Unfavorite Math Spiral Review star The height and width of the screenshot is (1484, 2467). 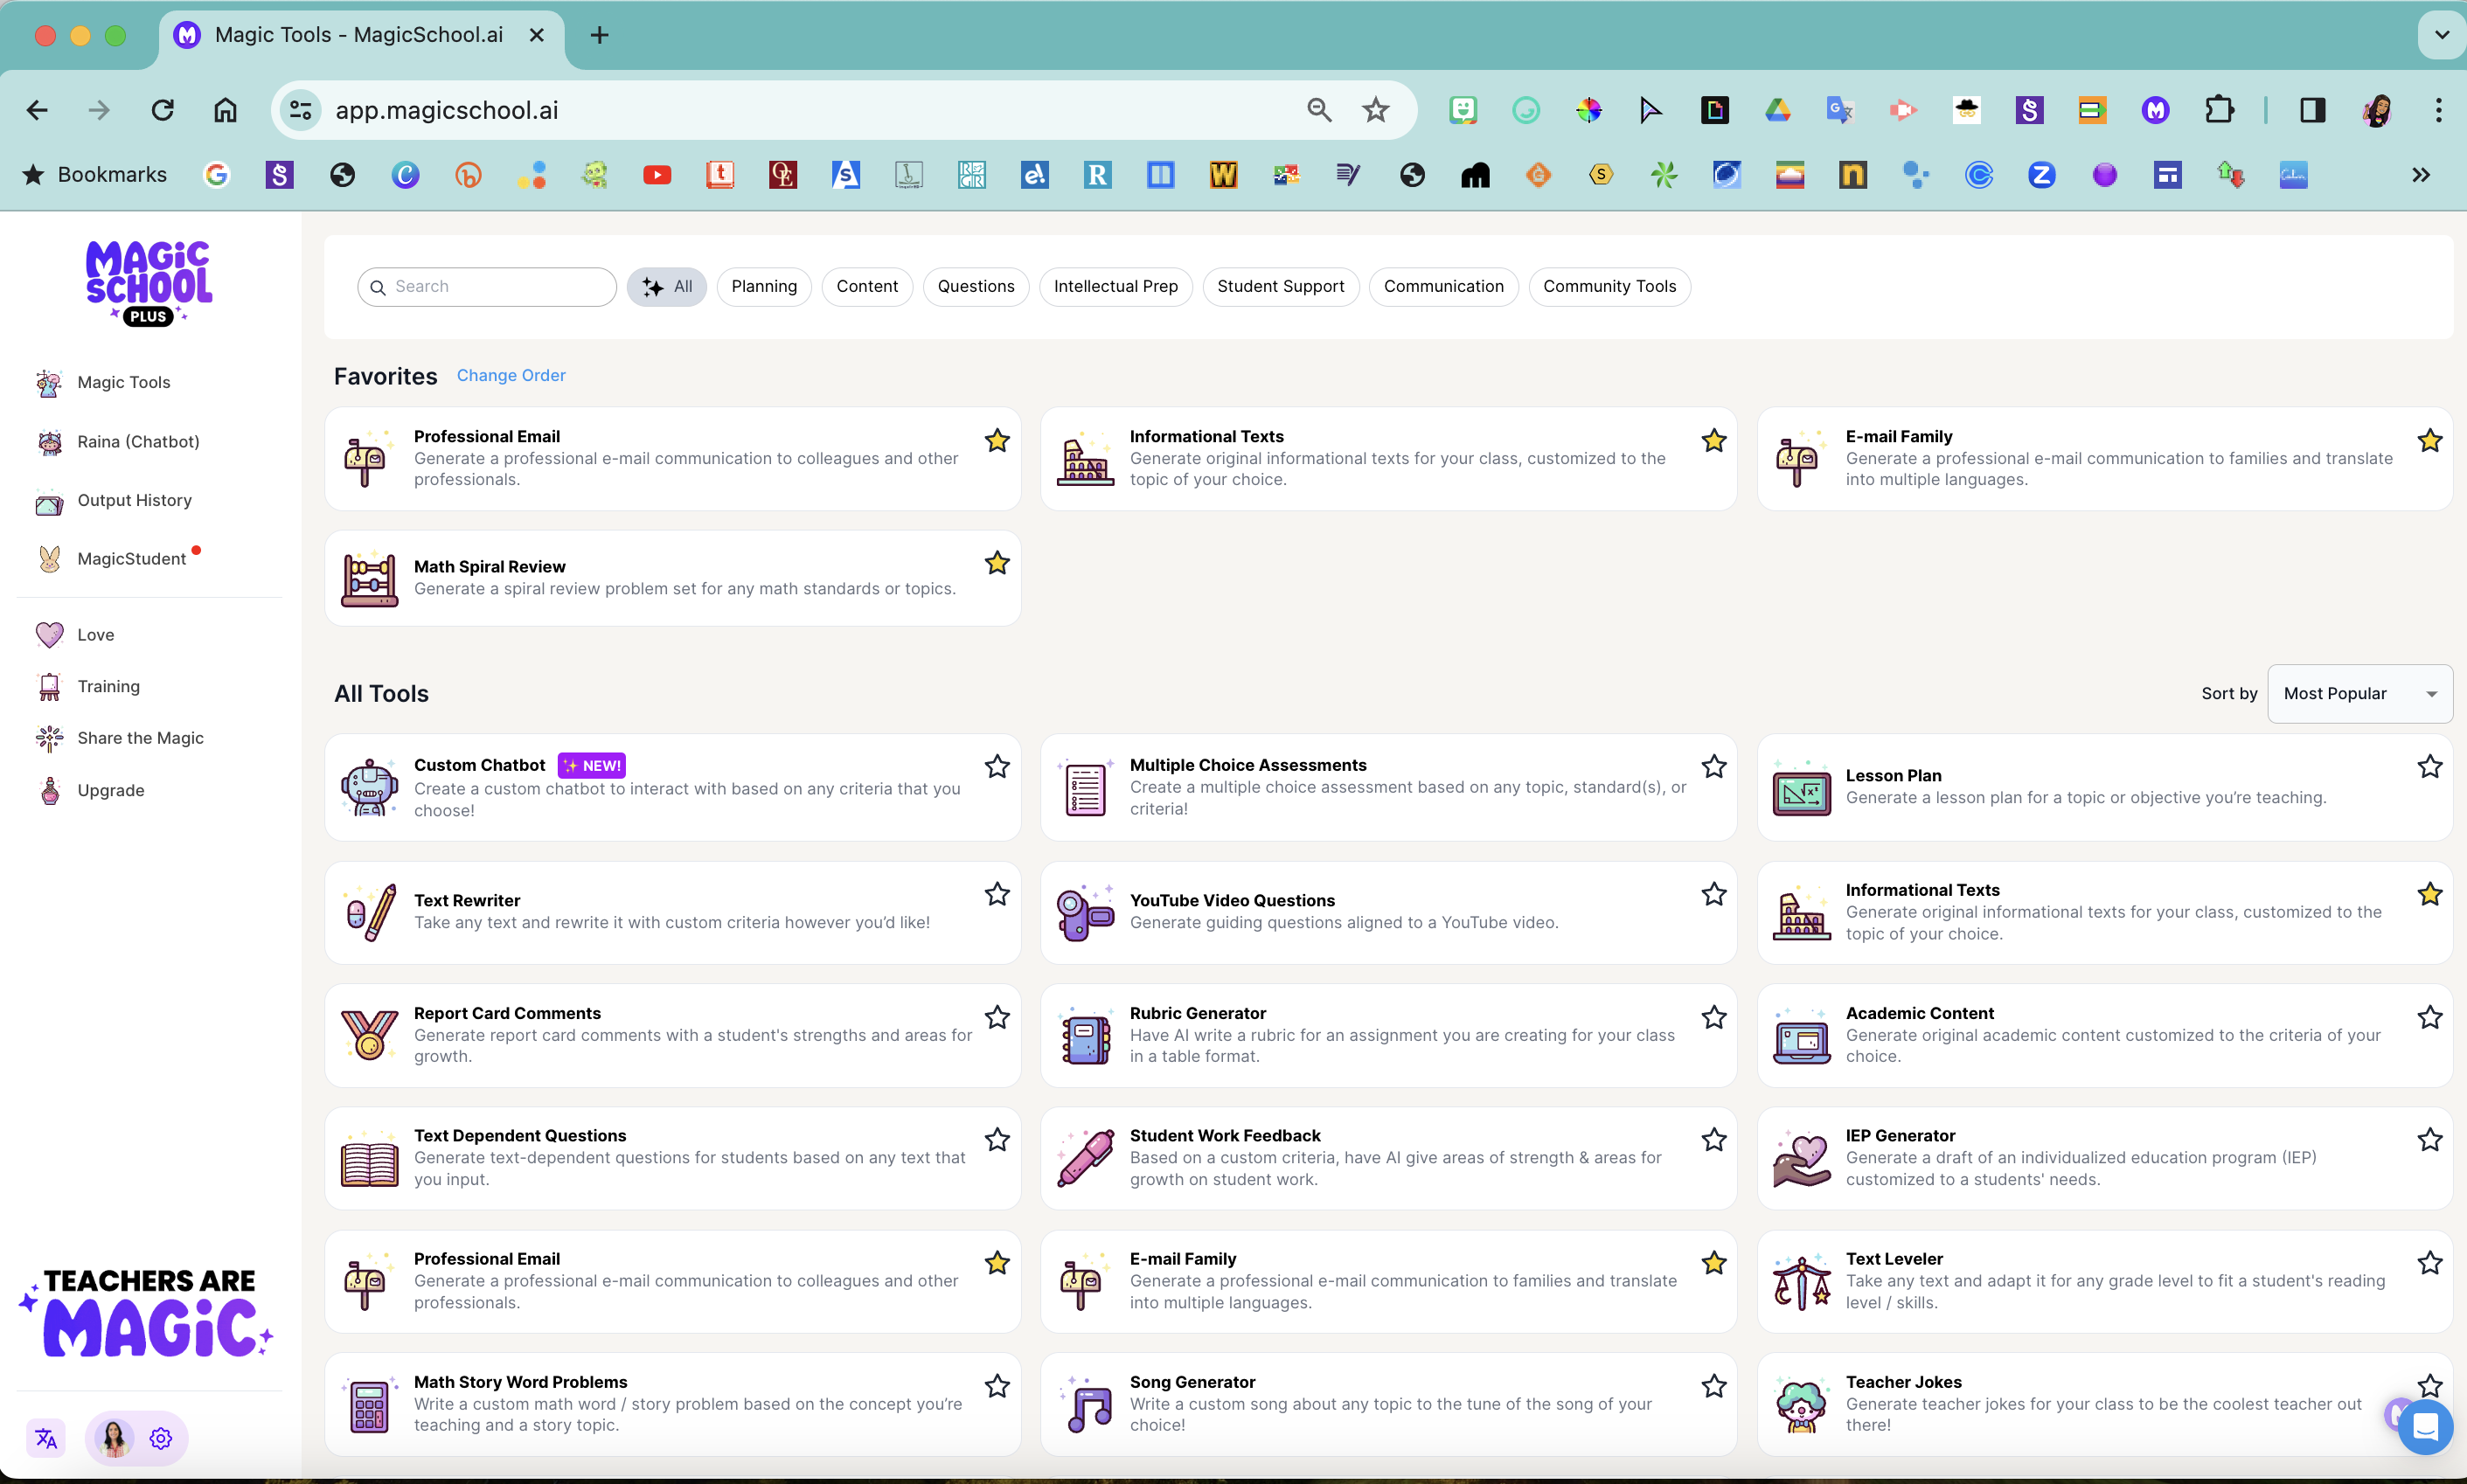click(997, 564)
